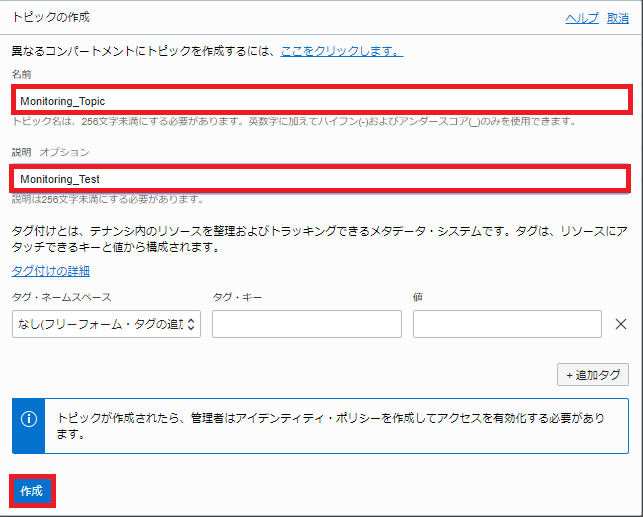
Task: Click the 説明 field label
Action: point(21,152)
